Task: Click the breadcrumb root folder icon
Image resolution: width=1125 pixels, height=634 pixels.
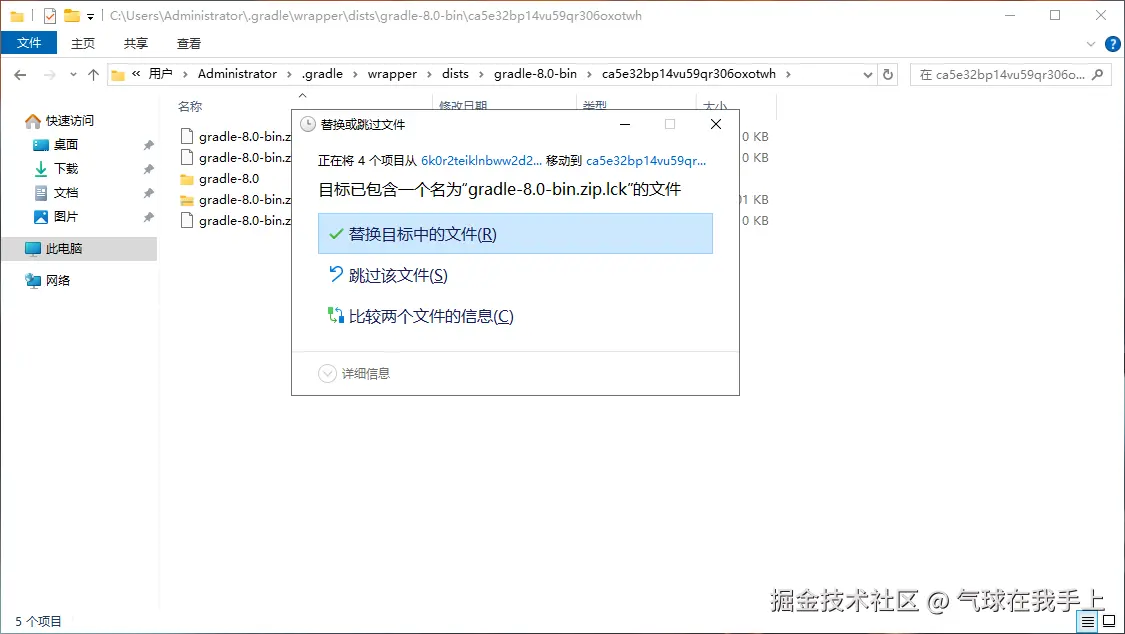Action: pyautogui.click(x=118, y=75)
